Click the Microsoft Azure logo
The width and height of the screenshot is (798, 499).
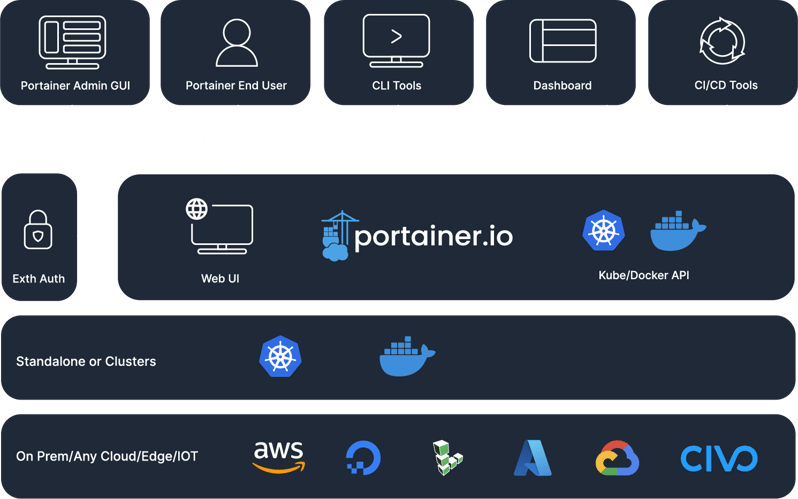pos(533,458)
